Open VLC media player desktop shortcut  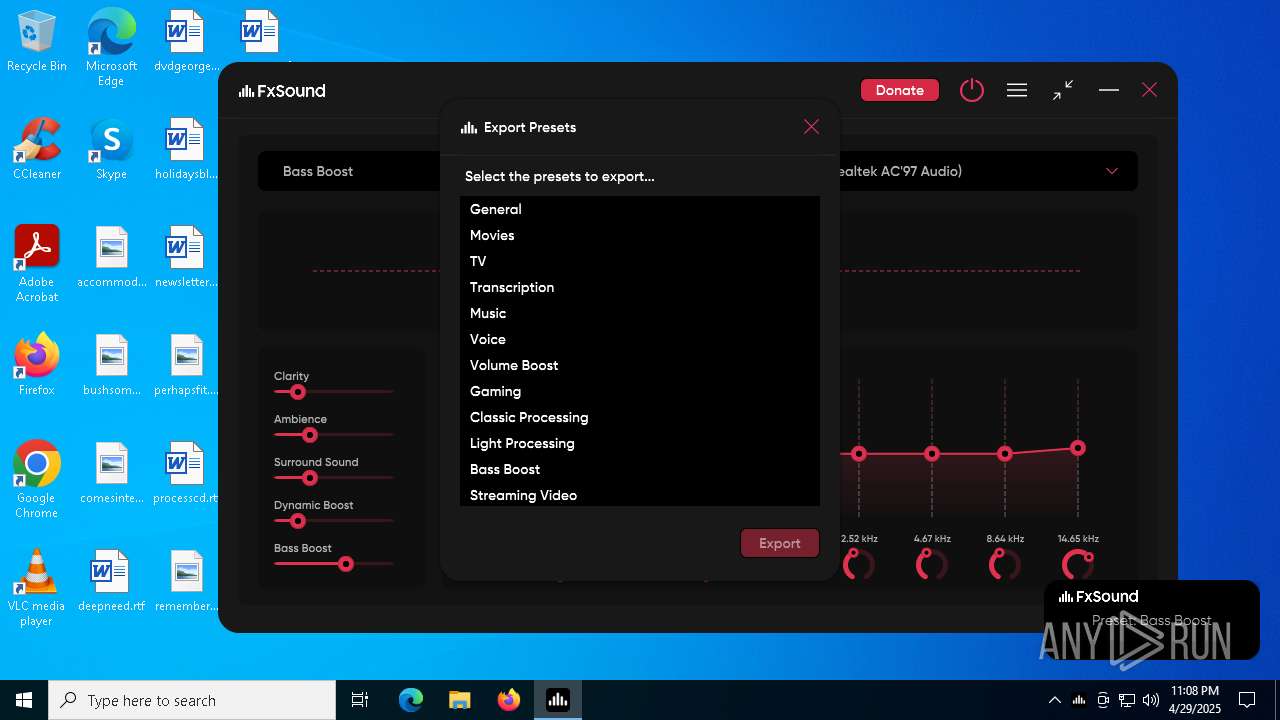pos(37,587)
